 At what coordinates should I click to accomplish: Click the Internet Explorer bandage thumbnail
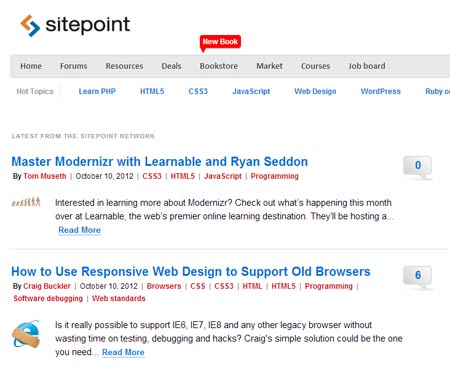coord(26,334)
